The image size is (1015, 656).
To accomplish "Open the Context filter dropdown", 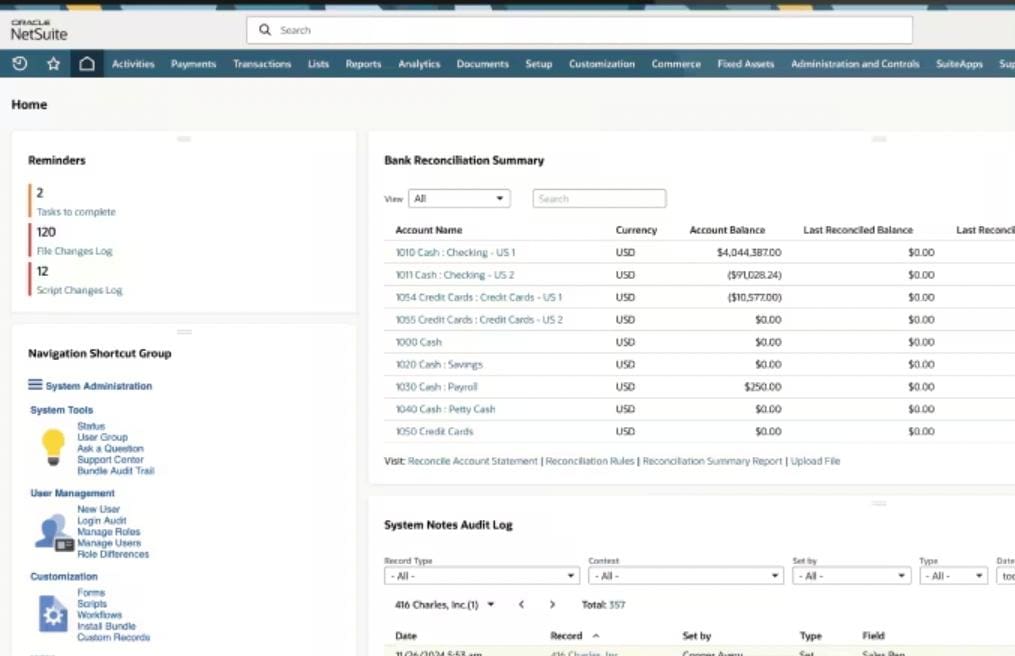I will click(x=685, y=576).
